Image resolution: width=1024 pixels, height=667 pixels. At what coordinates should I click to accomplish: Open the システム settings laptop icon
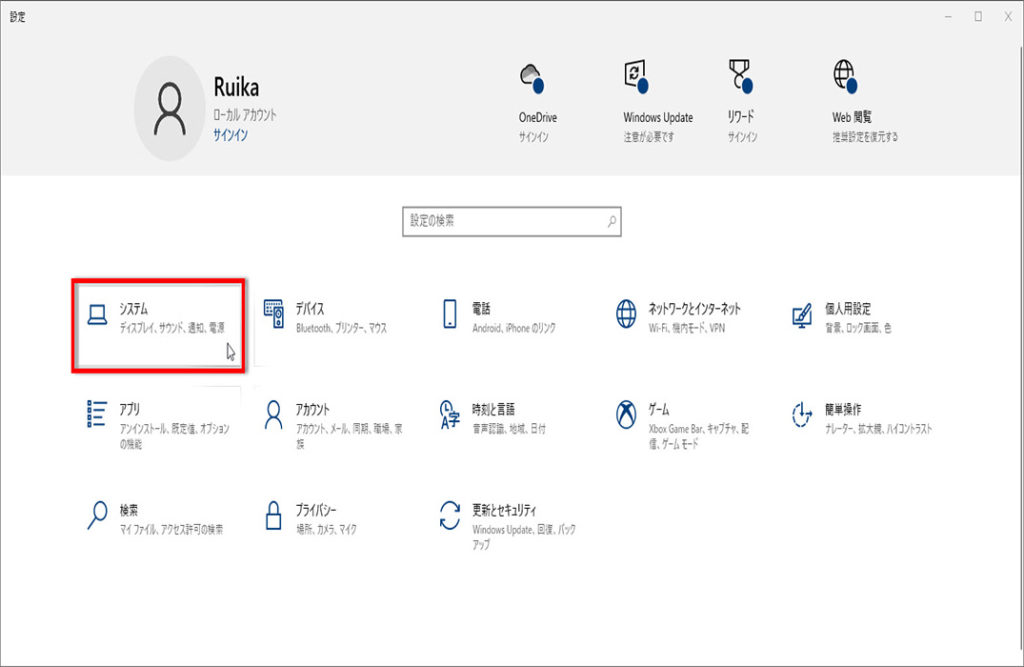click(x=97, y=316)
